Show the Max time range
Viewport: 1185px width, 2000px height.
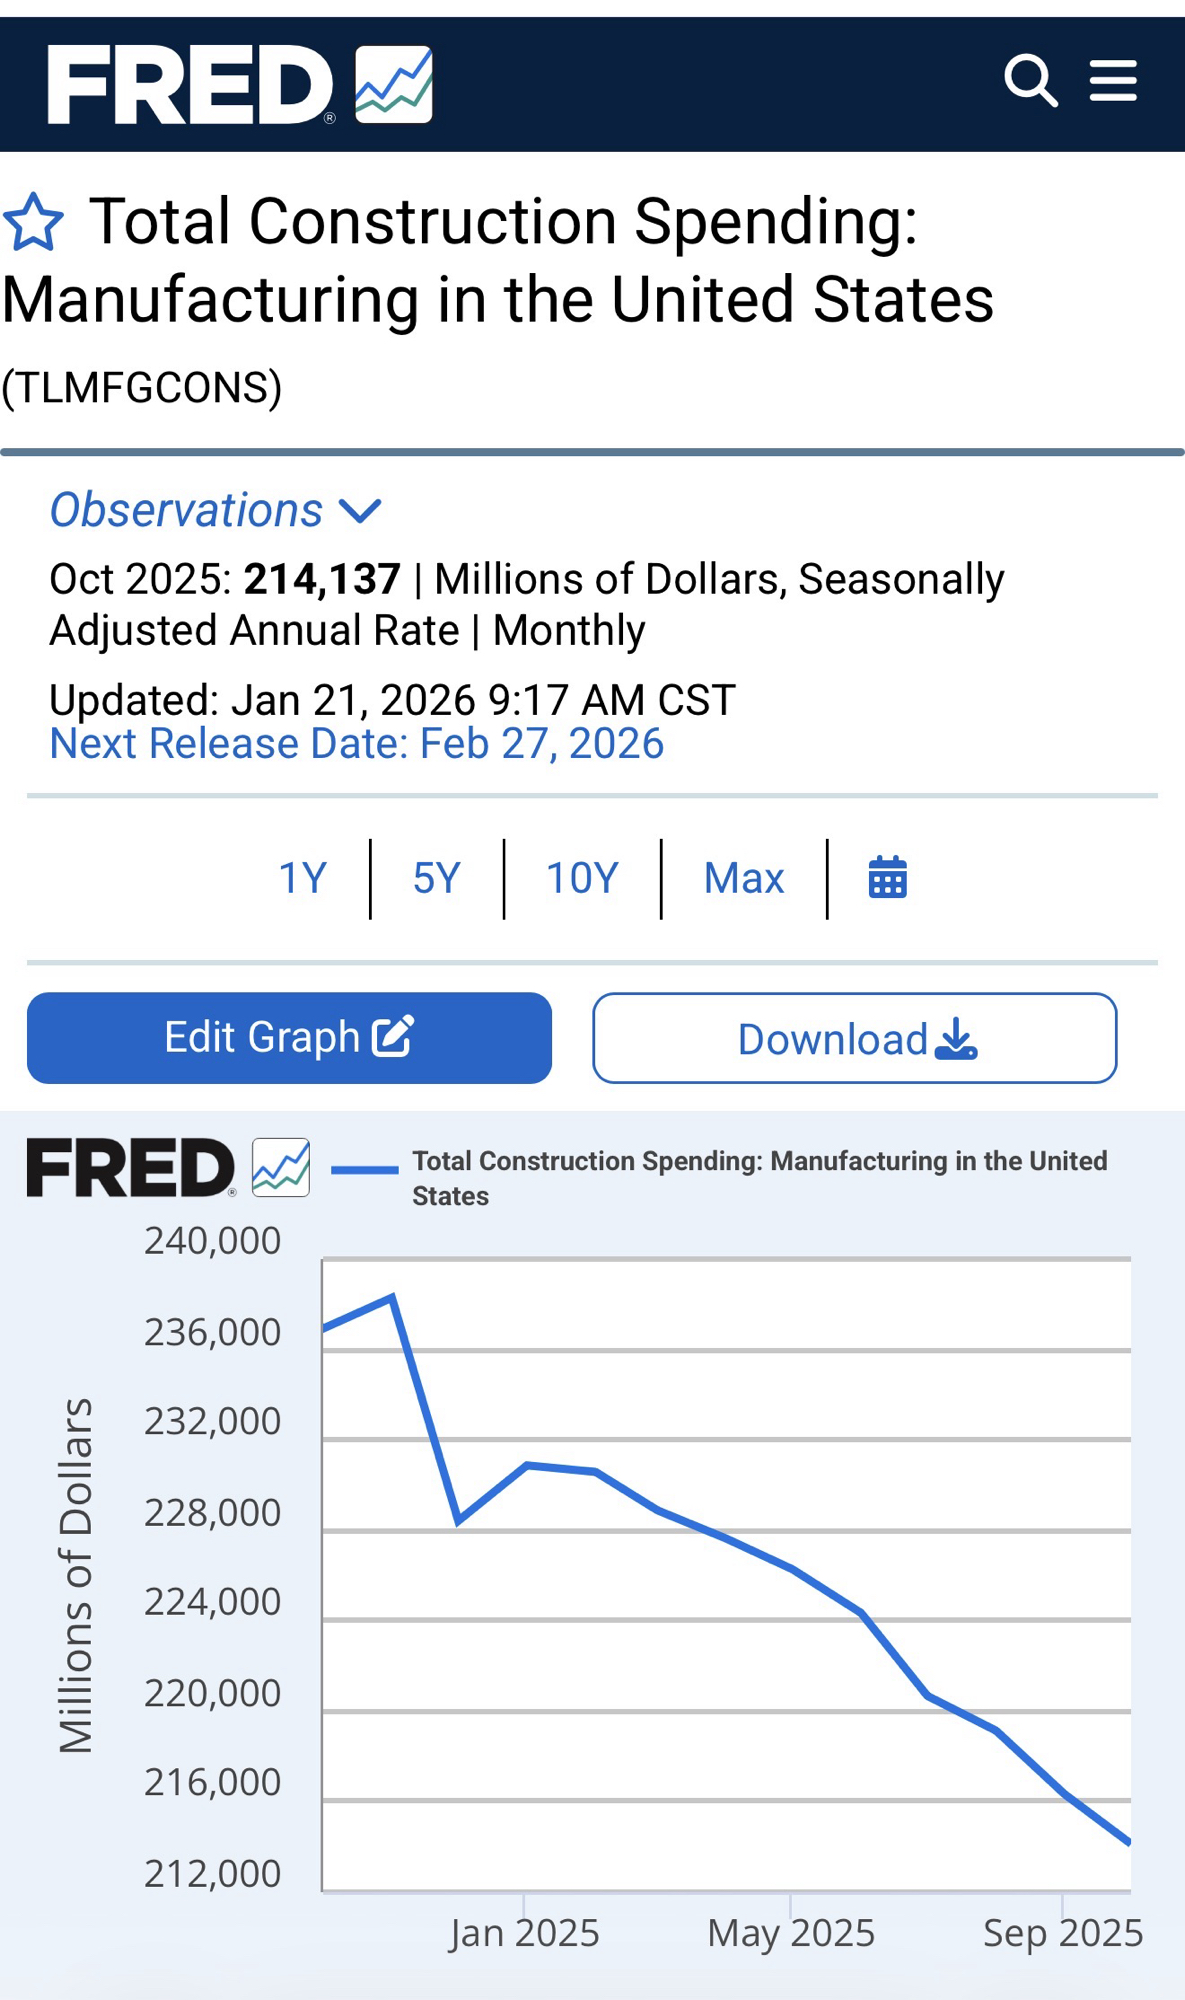click(x=743, y=878)
